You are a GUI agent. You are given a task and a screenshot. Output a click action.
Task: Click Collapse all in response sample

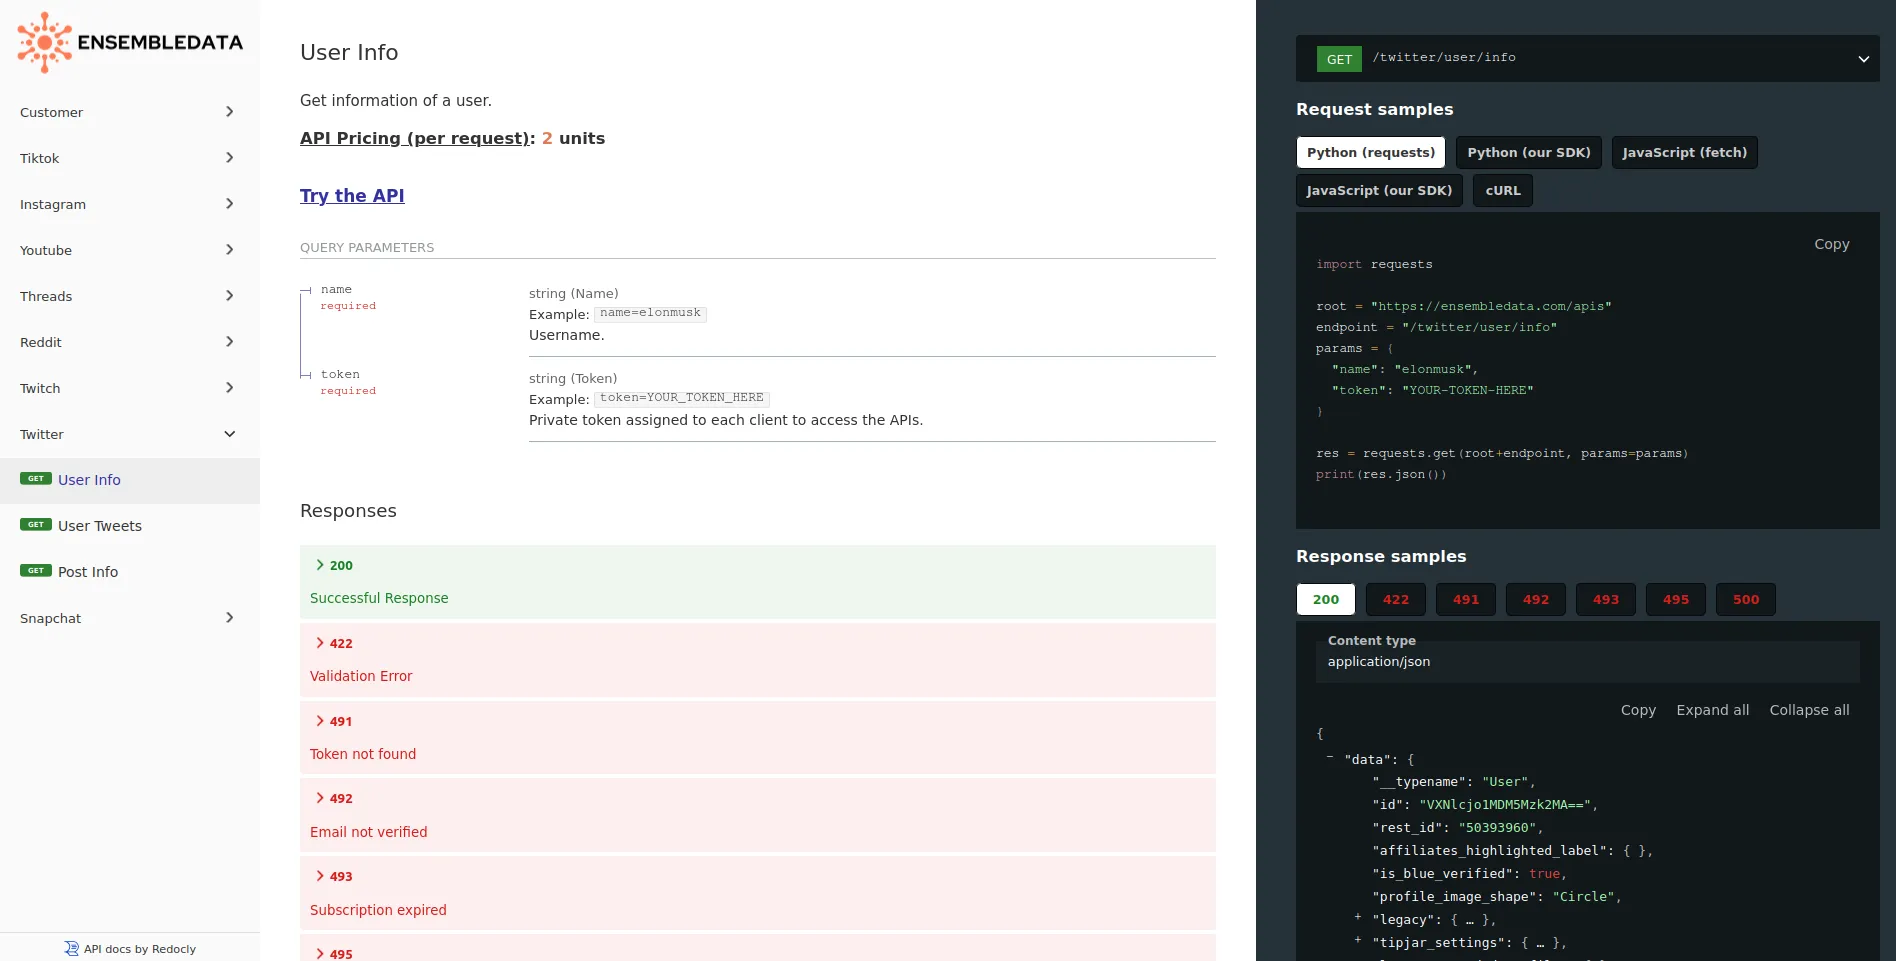[x=1809, y=710]
